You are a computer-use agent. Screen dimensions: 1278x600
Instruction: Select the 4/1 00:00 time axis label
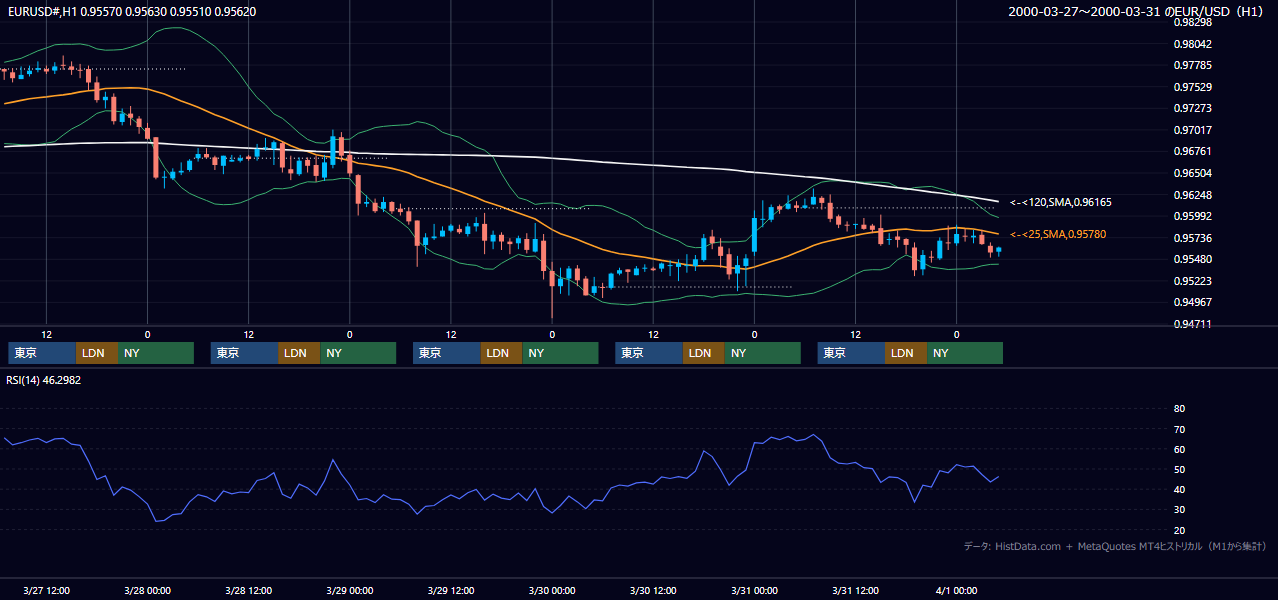click(956, 590)
